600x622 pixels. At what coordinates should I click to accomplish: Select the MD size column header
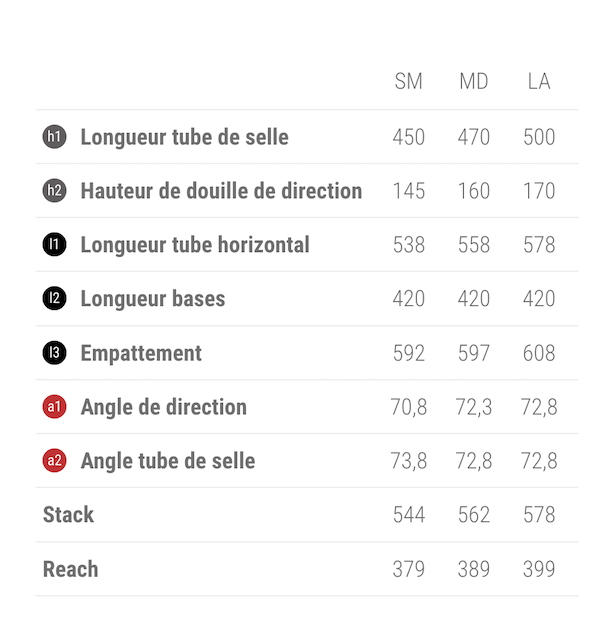click(474, 82)
